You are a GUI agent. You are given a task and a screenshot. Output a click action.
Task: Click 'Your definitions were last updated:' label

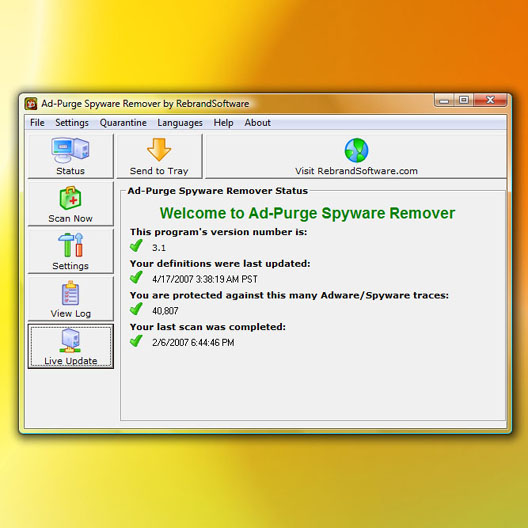pyautogui.click(x=220, y=264)
